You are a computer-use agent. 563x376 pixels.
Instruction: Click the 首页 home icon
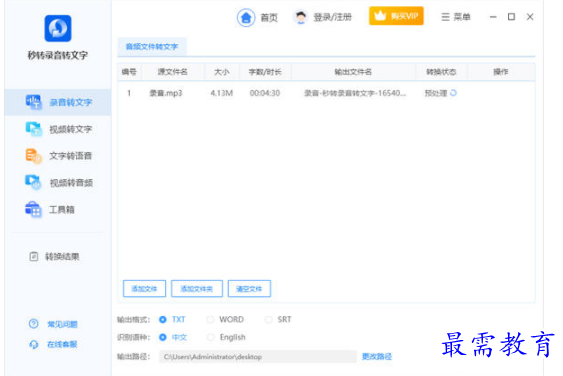click(x=246, y=17)
